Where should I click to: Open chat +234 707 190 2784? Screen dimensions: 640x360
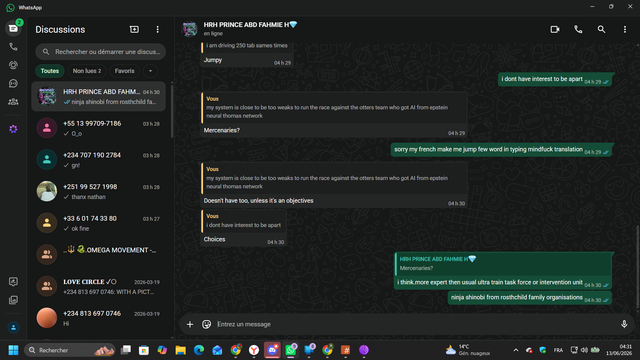(x=98, y=160)
